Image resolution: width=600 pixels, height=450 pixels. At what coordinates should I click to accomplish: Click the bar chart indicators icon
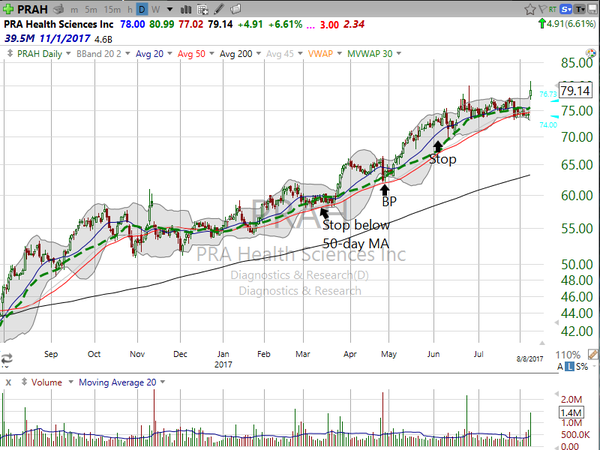click(x=186, y=9)
